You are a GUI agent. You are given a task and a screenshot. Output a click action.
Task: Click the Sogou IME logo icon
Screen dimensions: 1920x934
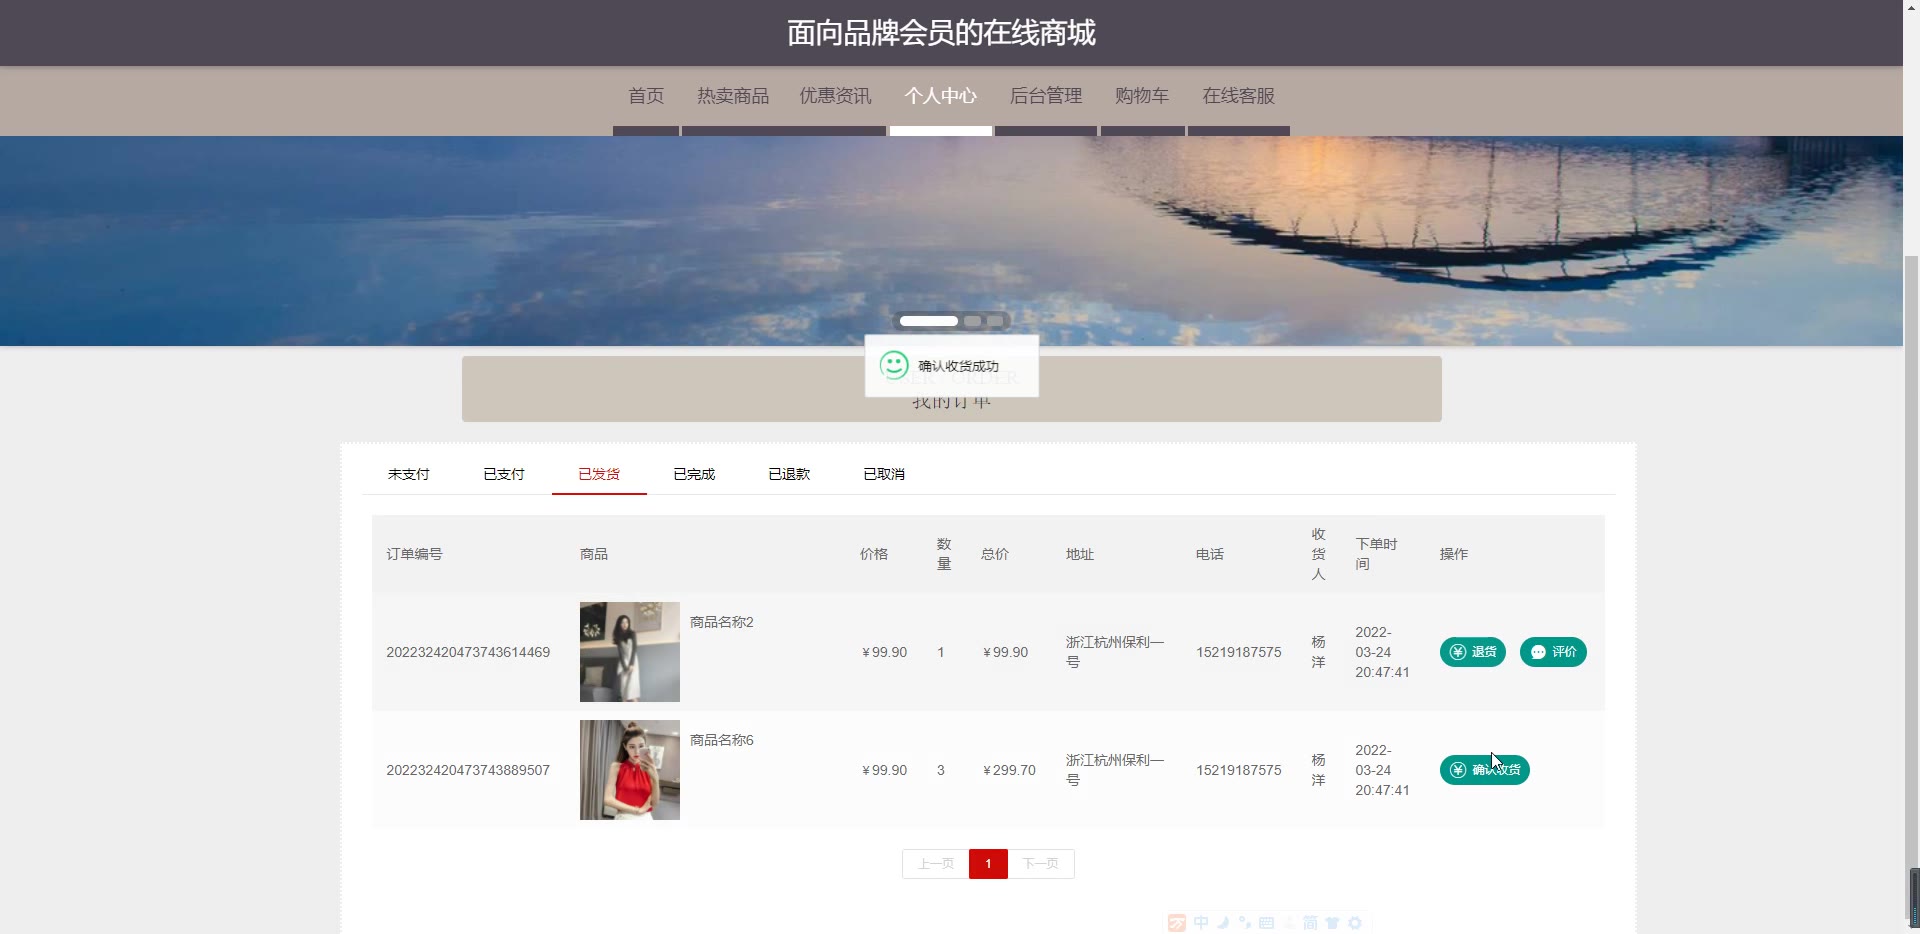click(x=1177, y=923)
